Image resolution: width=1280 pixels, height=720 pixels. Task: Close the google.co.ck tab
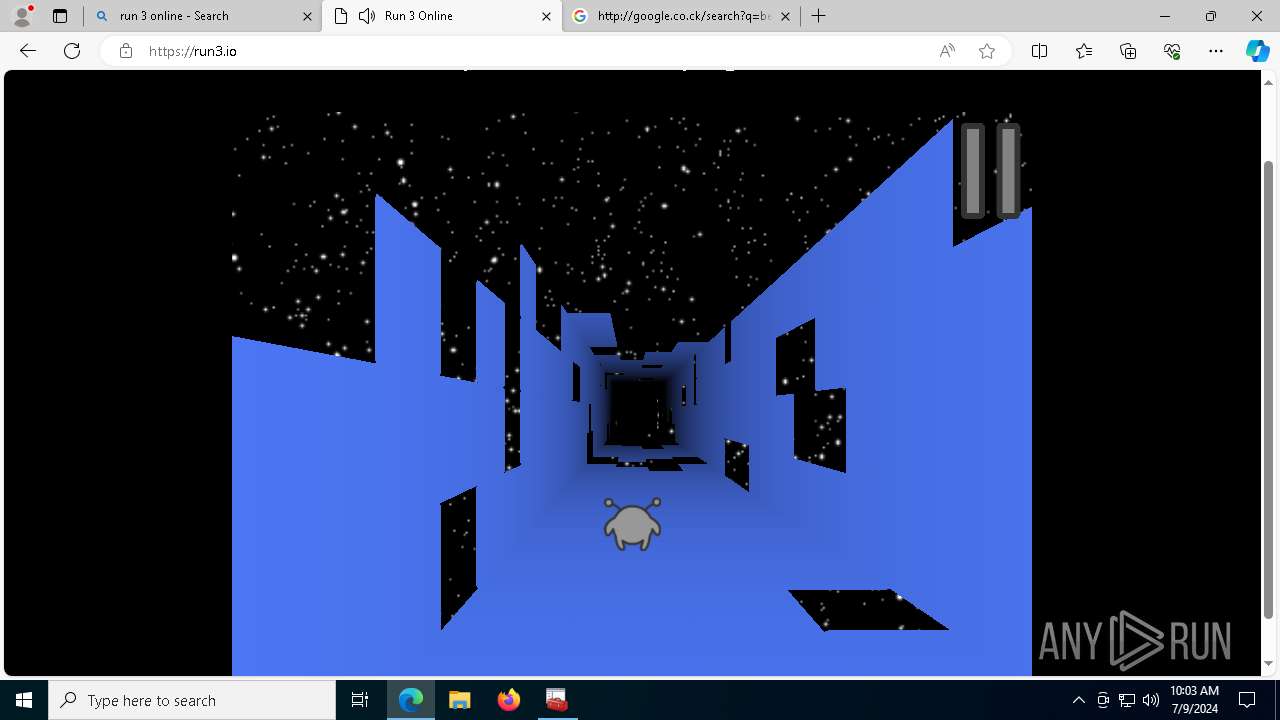pos(785,16)
